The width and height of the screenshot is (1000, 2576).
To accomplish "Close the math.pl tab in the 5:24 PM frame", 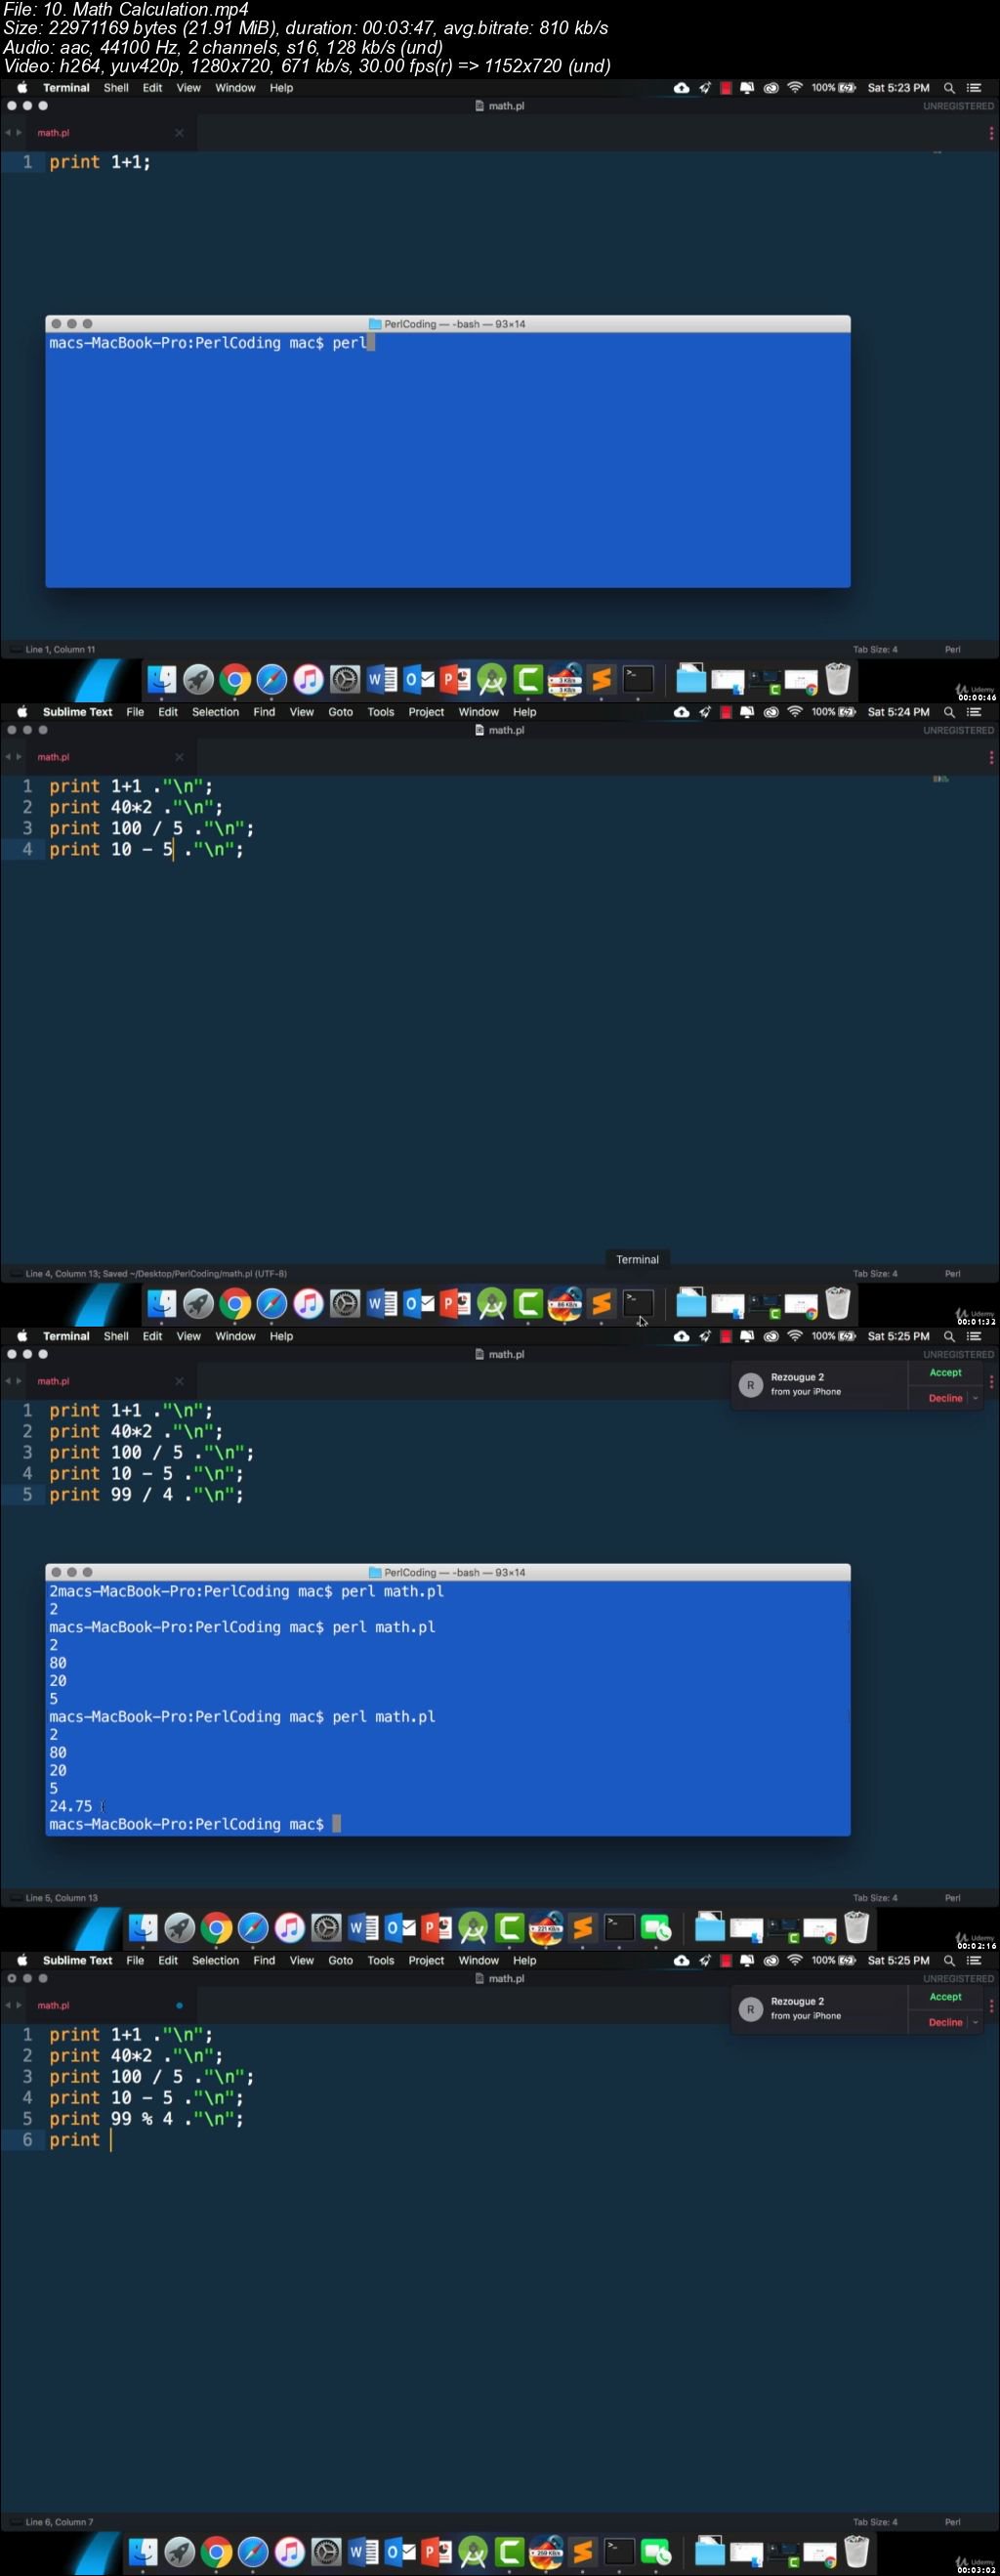I will [179, 757].
